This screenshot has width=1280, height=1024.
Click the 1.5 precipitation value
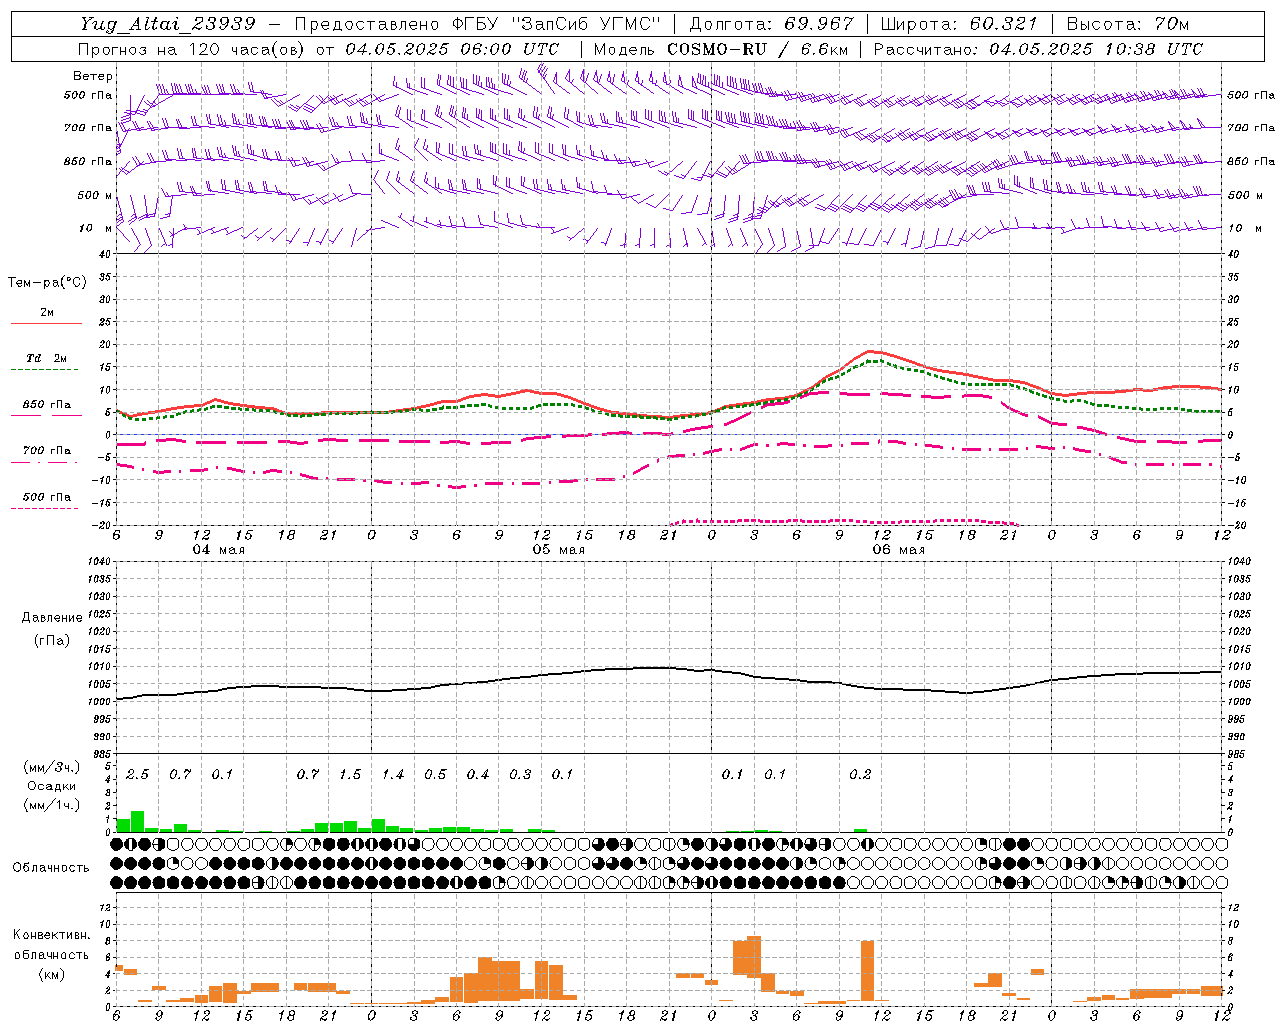(350, 774)
